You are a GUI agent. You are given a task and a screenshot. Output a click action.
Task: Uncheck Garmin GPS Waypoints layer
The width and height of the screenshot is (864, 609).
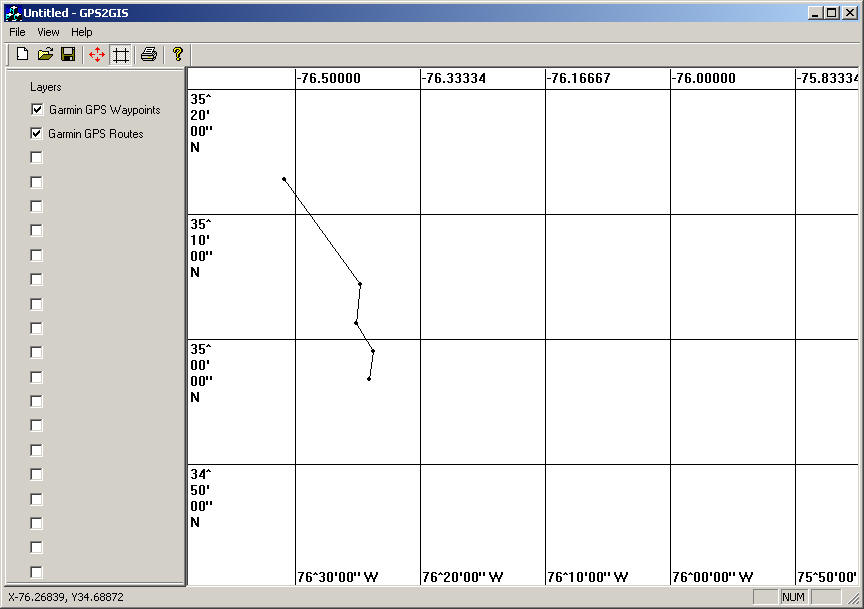click(x=37, y=109)
